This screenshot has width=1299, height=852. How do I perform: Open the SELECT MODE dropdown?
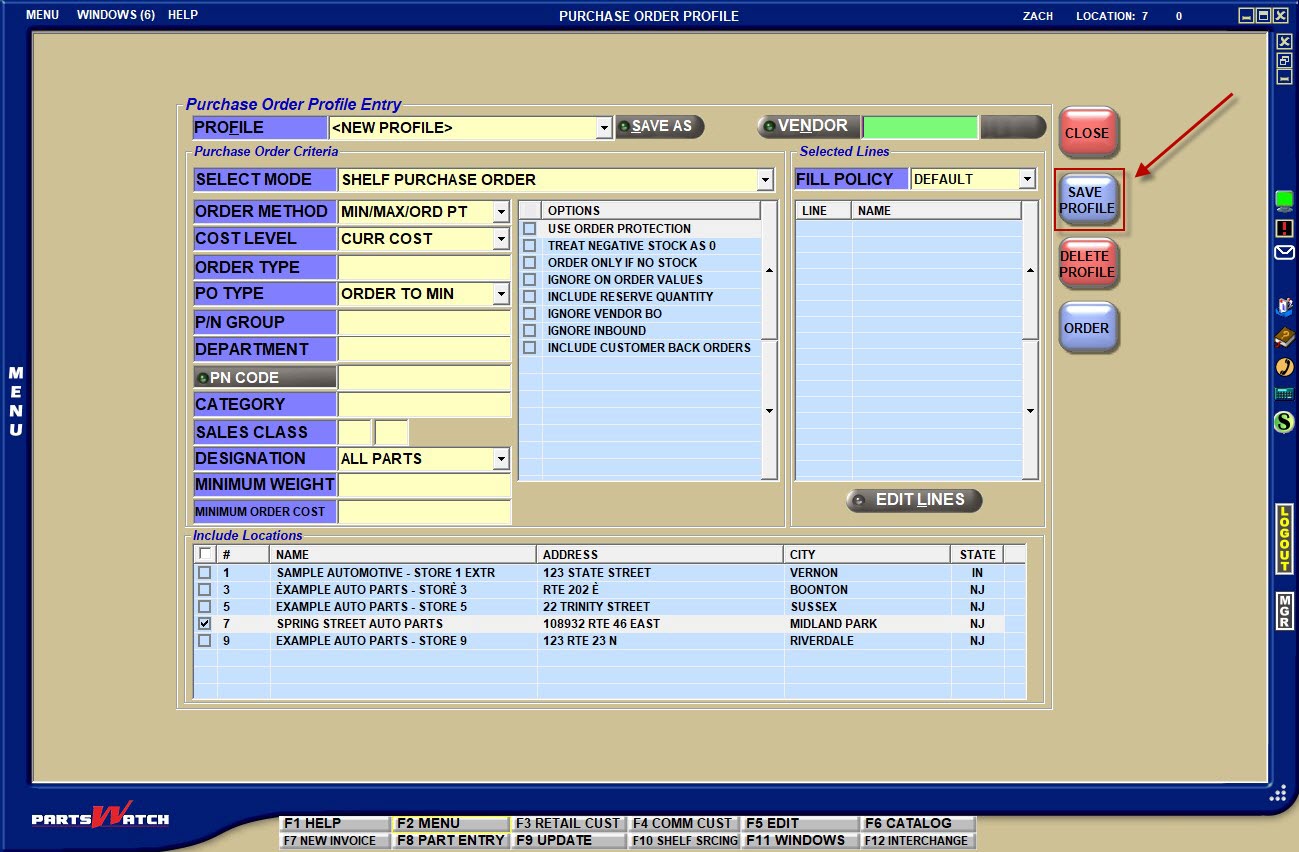tap(765, 180)
